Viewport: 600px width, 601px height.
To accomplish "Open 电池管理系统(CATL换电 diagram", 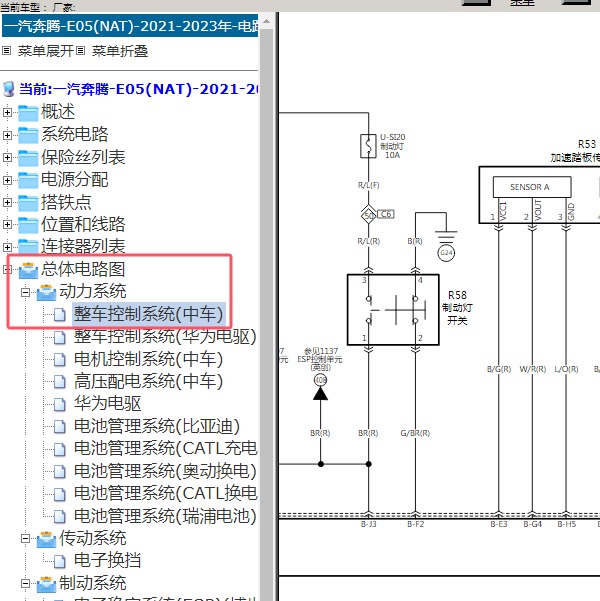I will tap(166, 493).
